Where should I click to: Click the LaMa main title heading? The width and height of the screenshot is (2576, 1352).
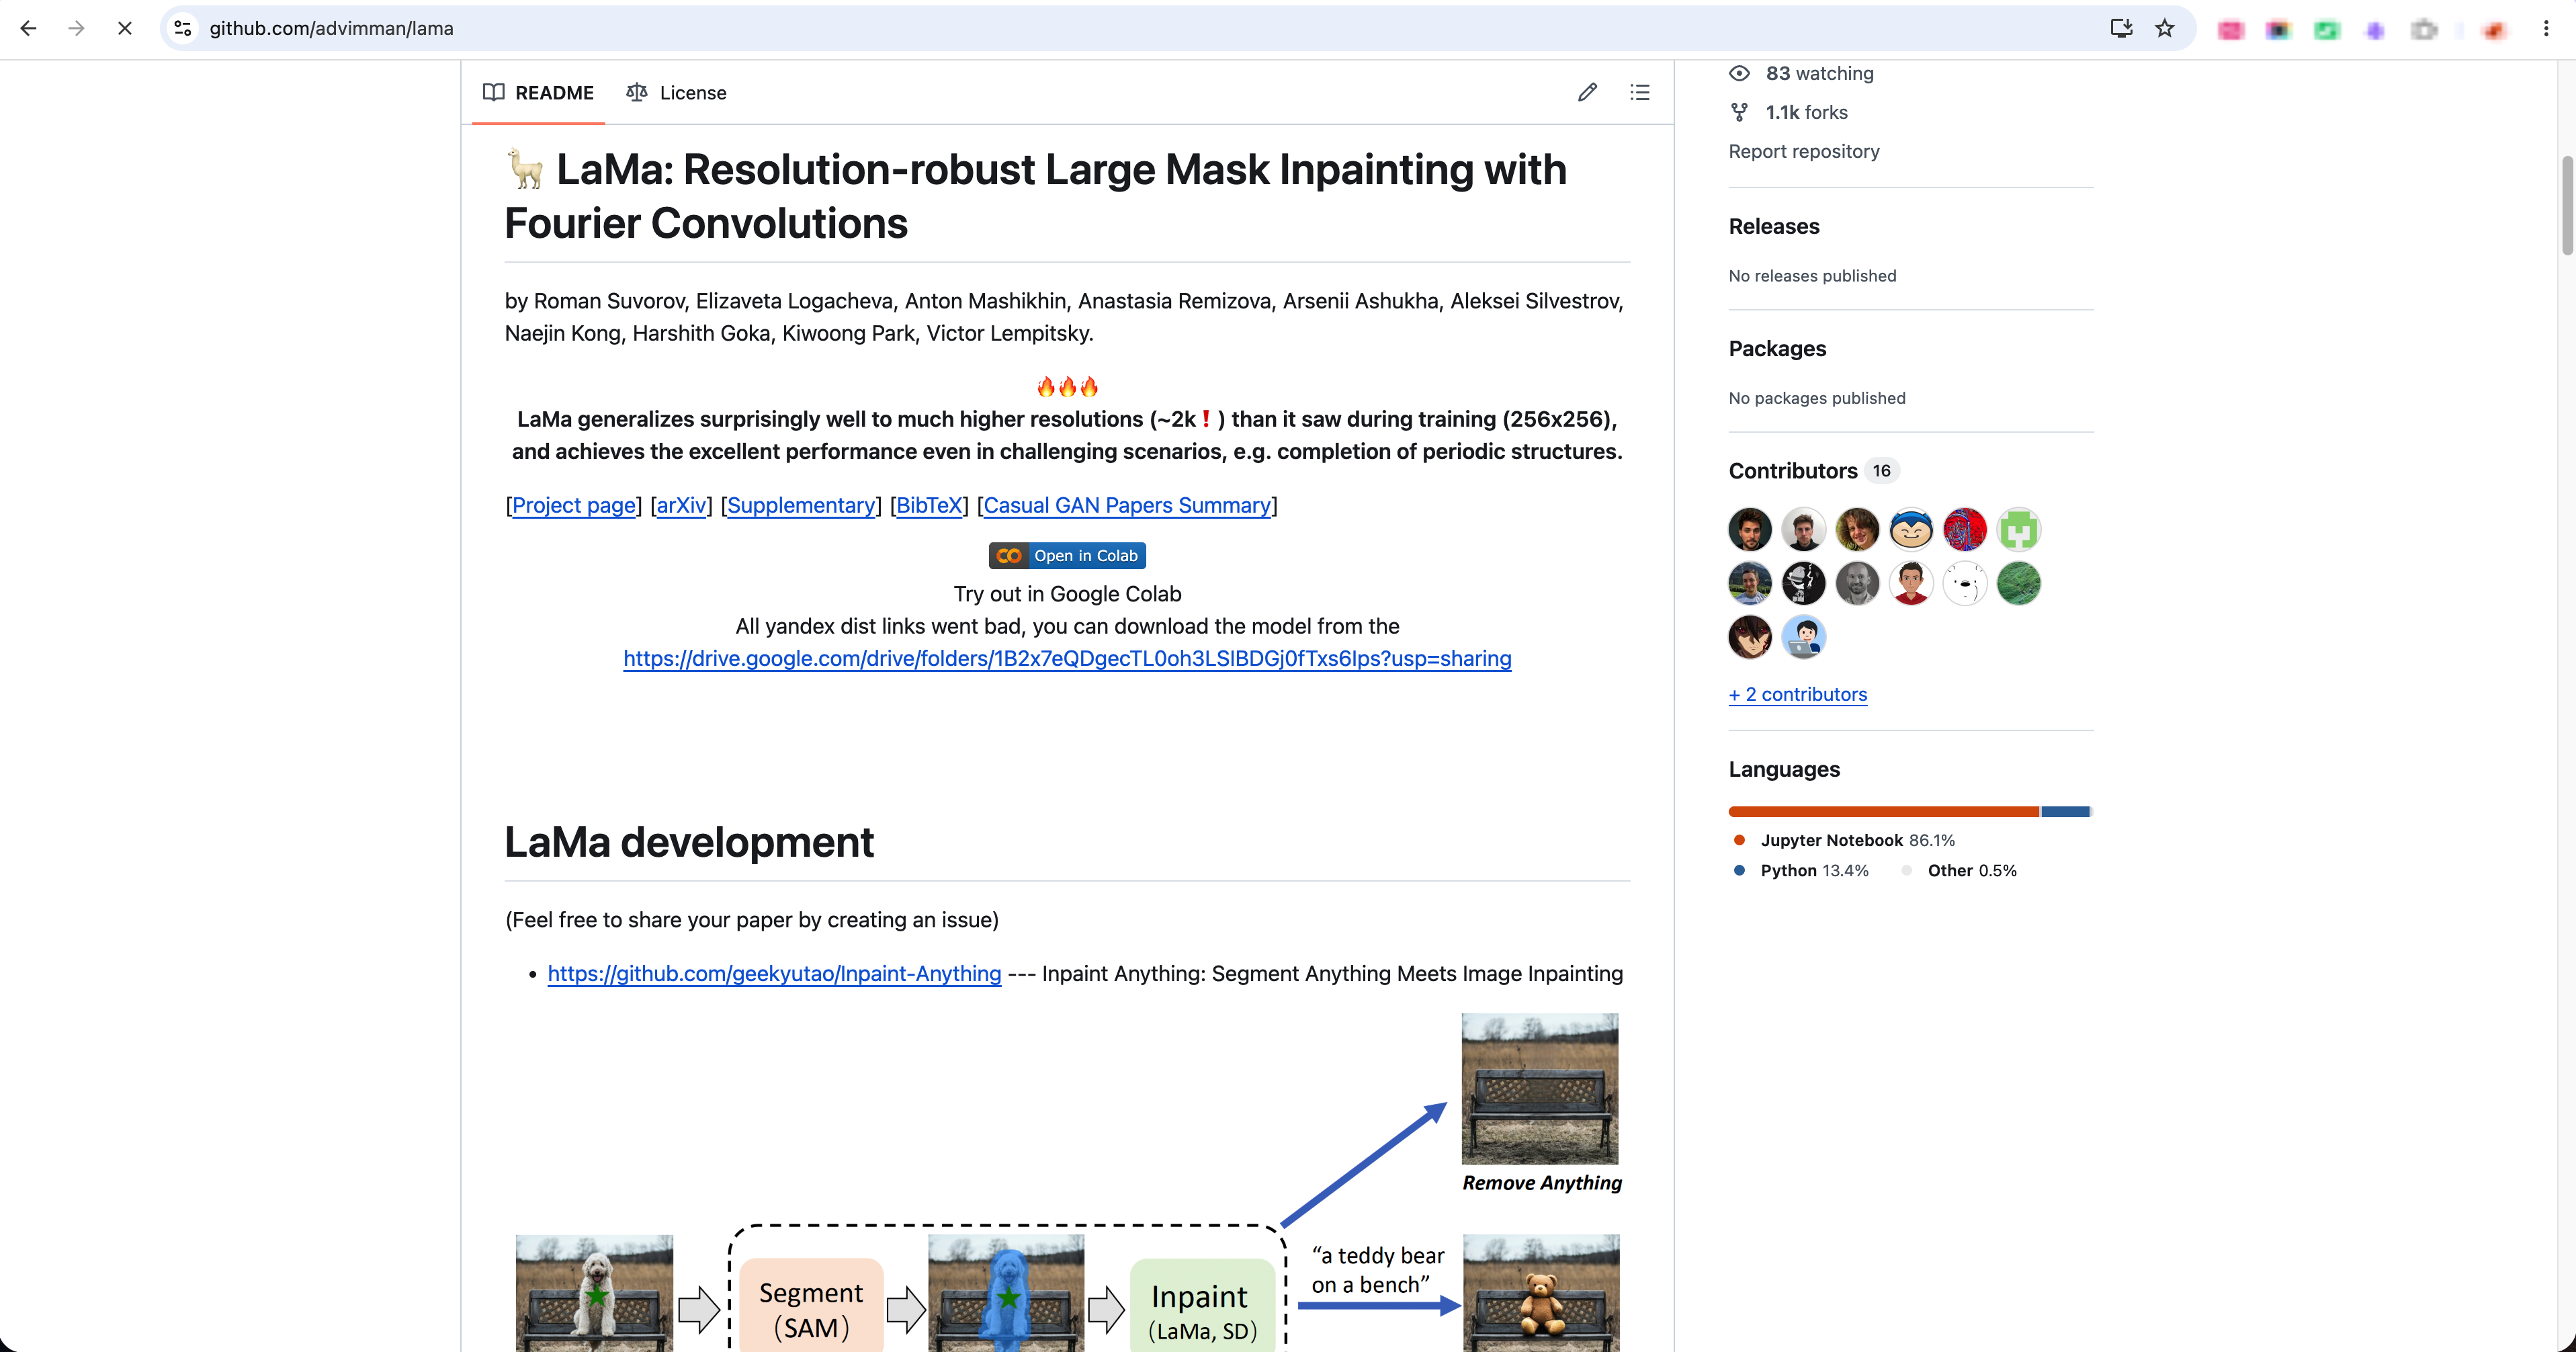click(x=1035, y=196)
